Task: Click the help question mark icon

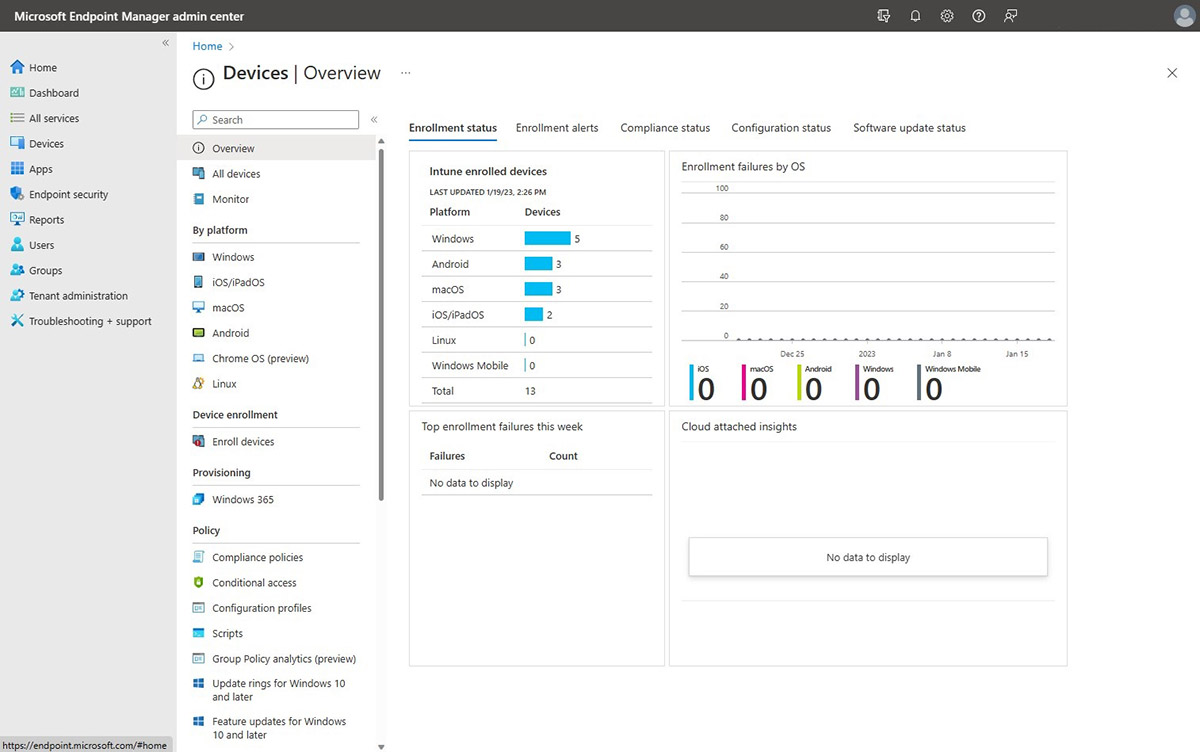Action: pos(979,16)
